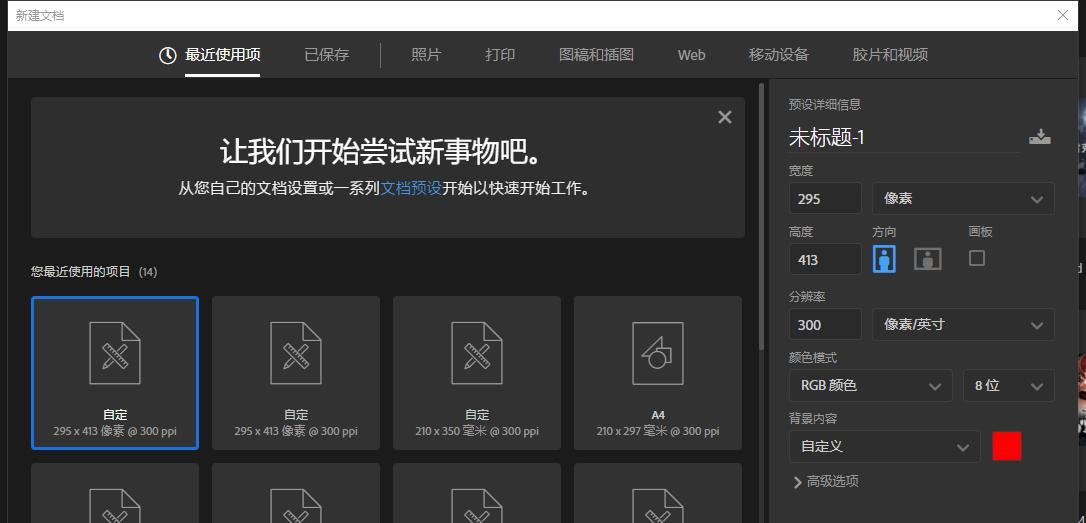The width and height of the screenshot is (1086, 523).
Task: Open the resolution unit 像素/英寸 dropdown
Action: click(x=963, y=324)
